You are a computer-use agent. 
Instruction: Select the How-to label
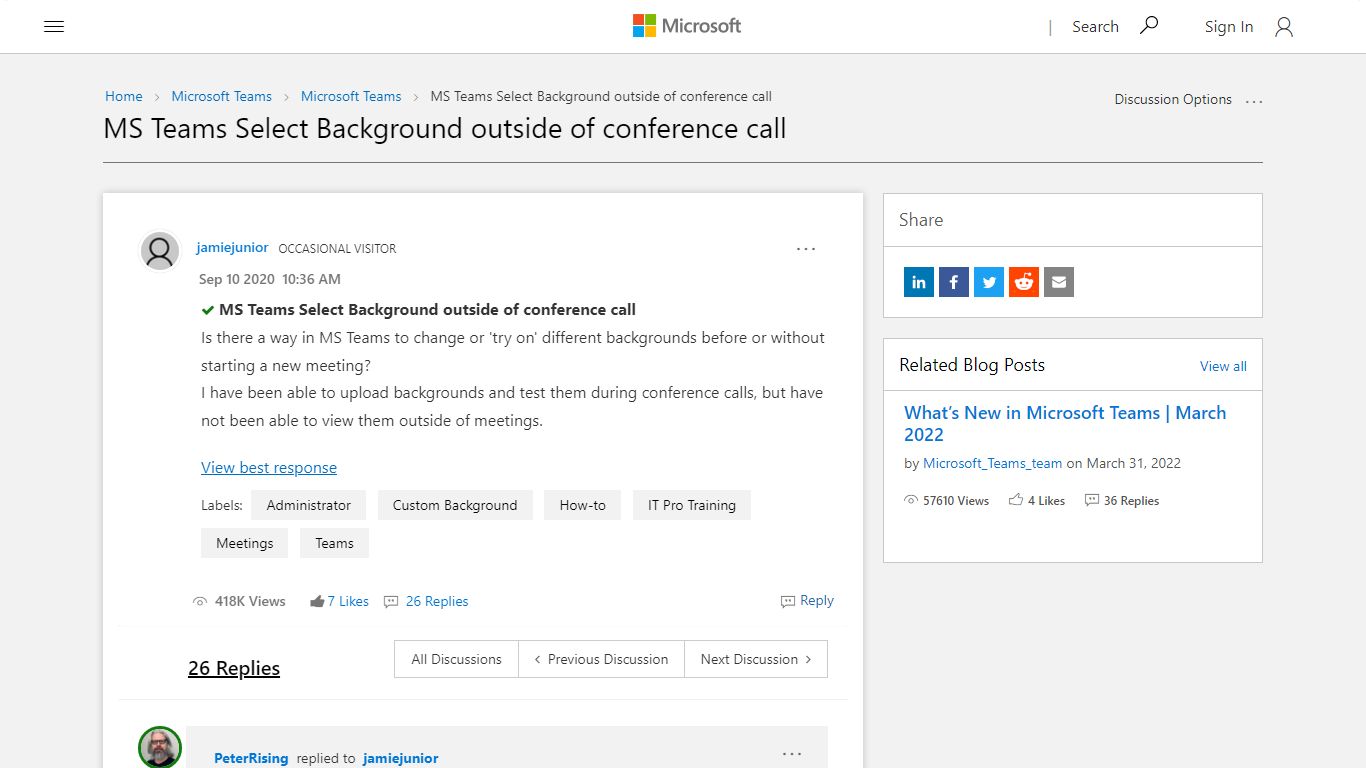click(x=582, y=505)
